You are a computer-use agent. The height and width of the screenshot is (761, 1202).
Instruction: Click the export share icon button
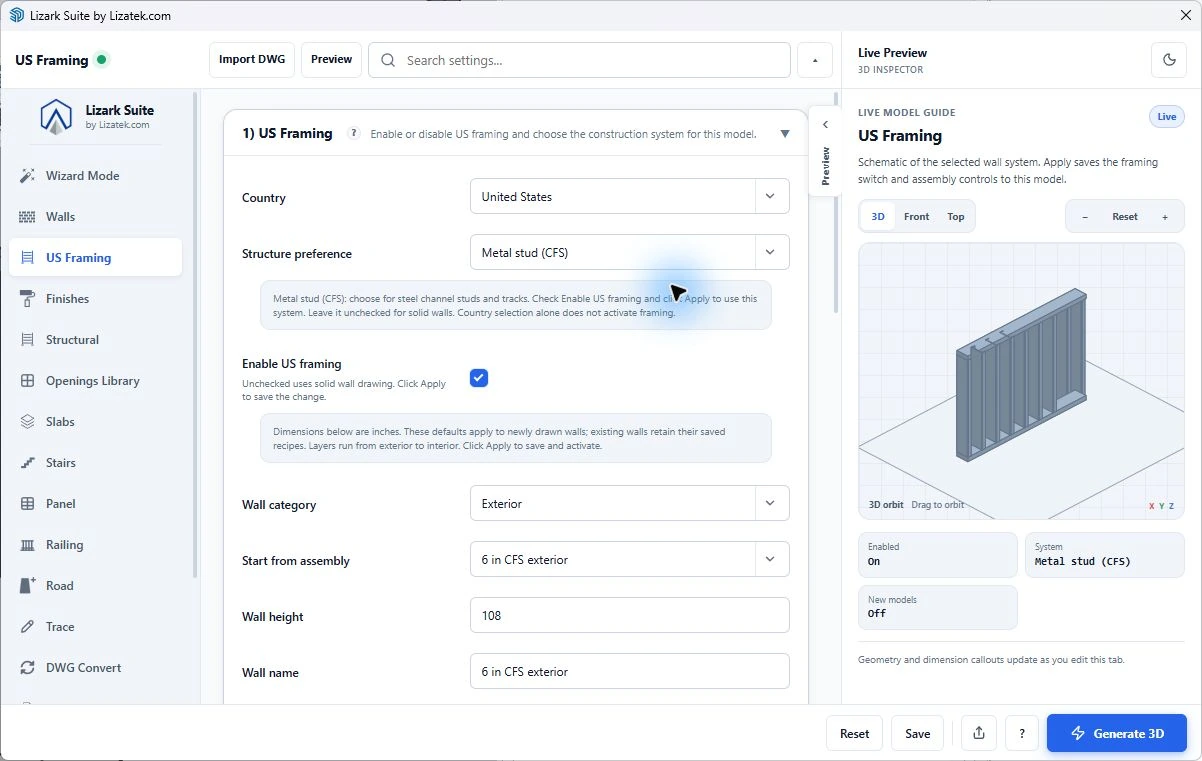[x=979, y=733]
